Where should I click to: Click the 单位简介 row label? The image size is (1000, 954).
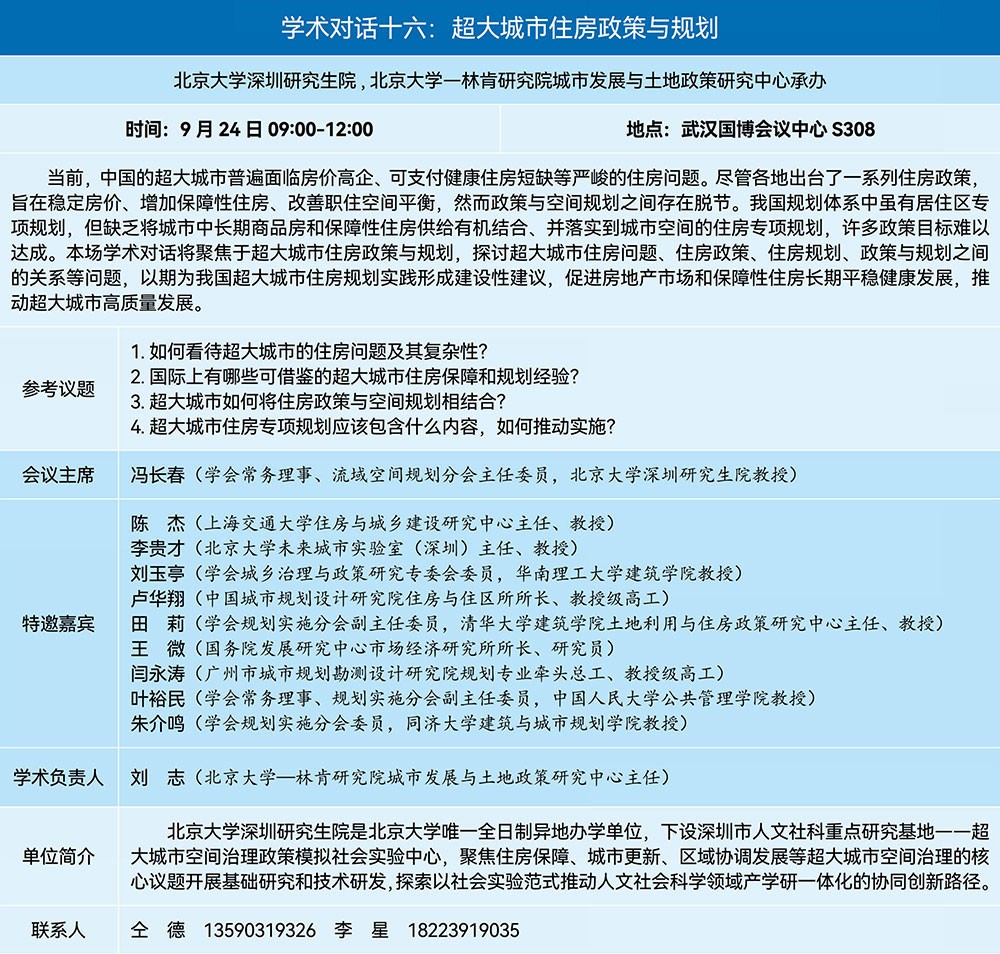tap(58, 856)
